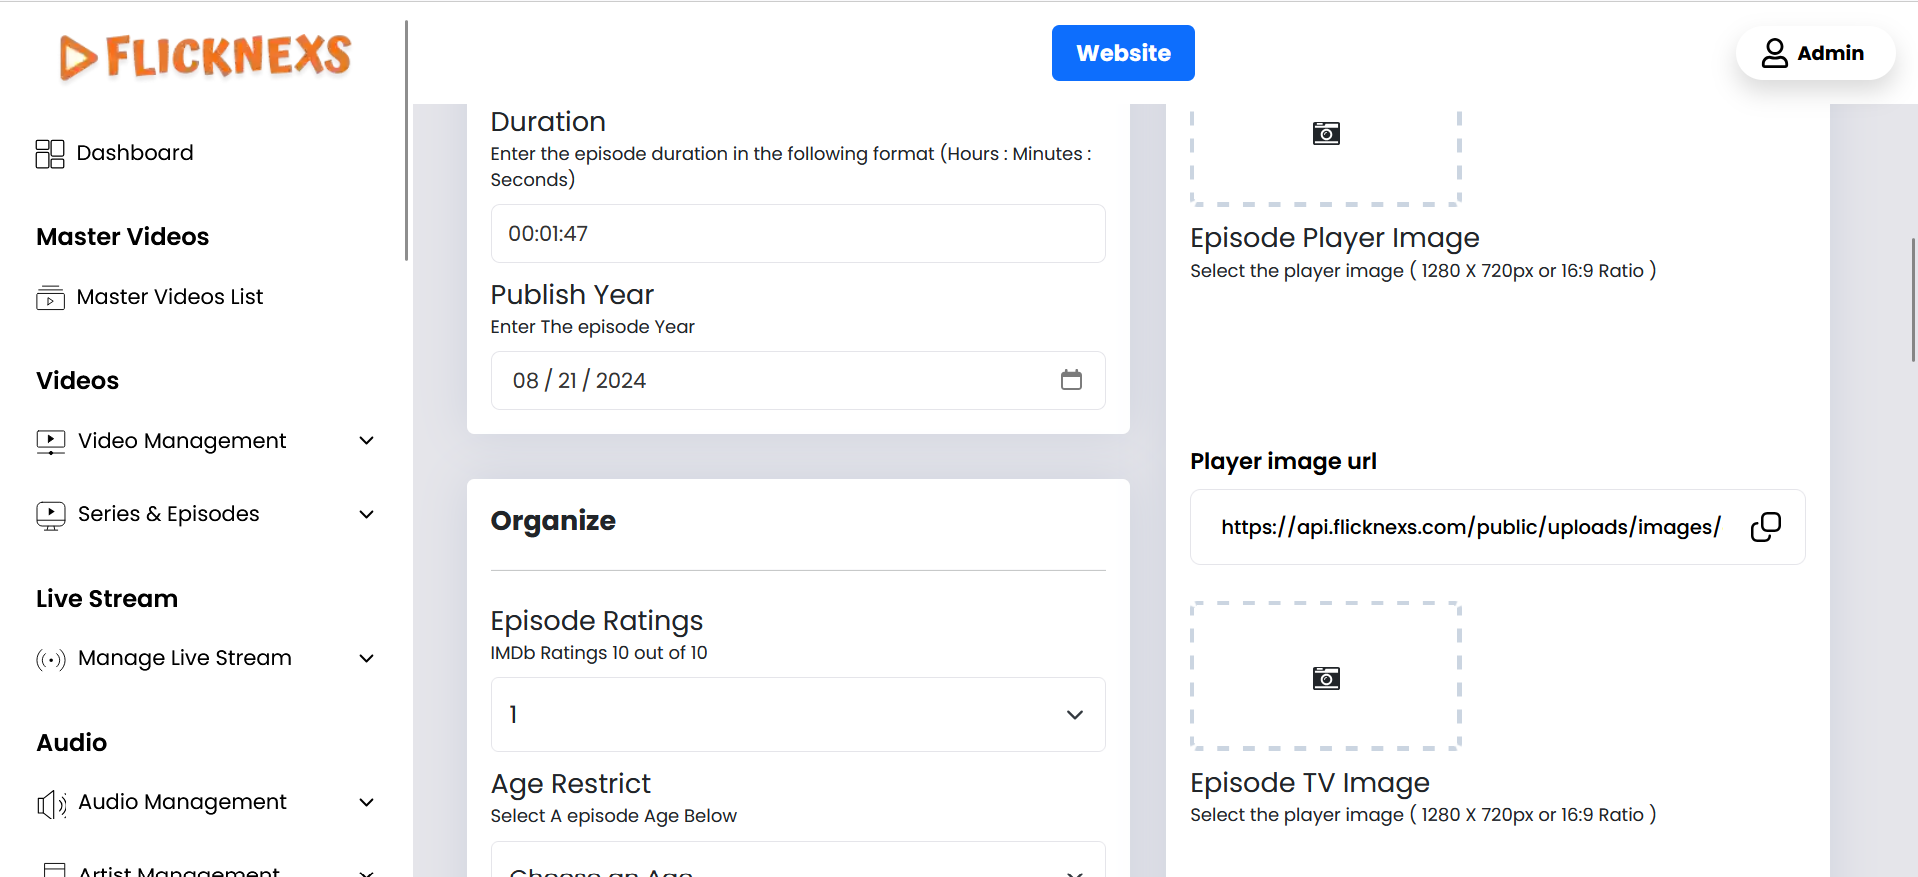Click the Flicknexs logo
1918x877 pixels.
(x=205, y=56)
